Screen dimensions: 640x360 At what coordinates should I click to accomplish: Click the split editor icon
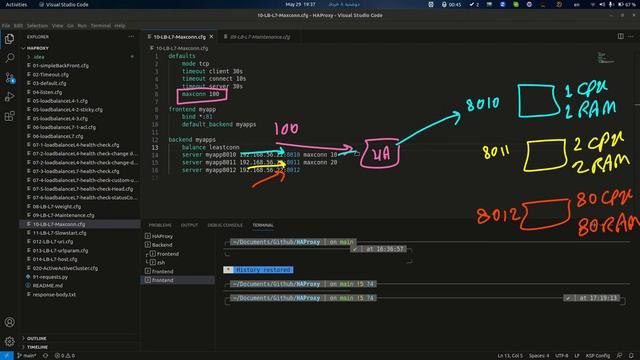[620, 36]
